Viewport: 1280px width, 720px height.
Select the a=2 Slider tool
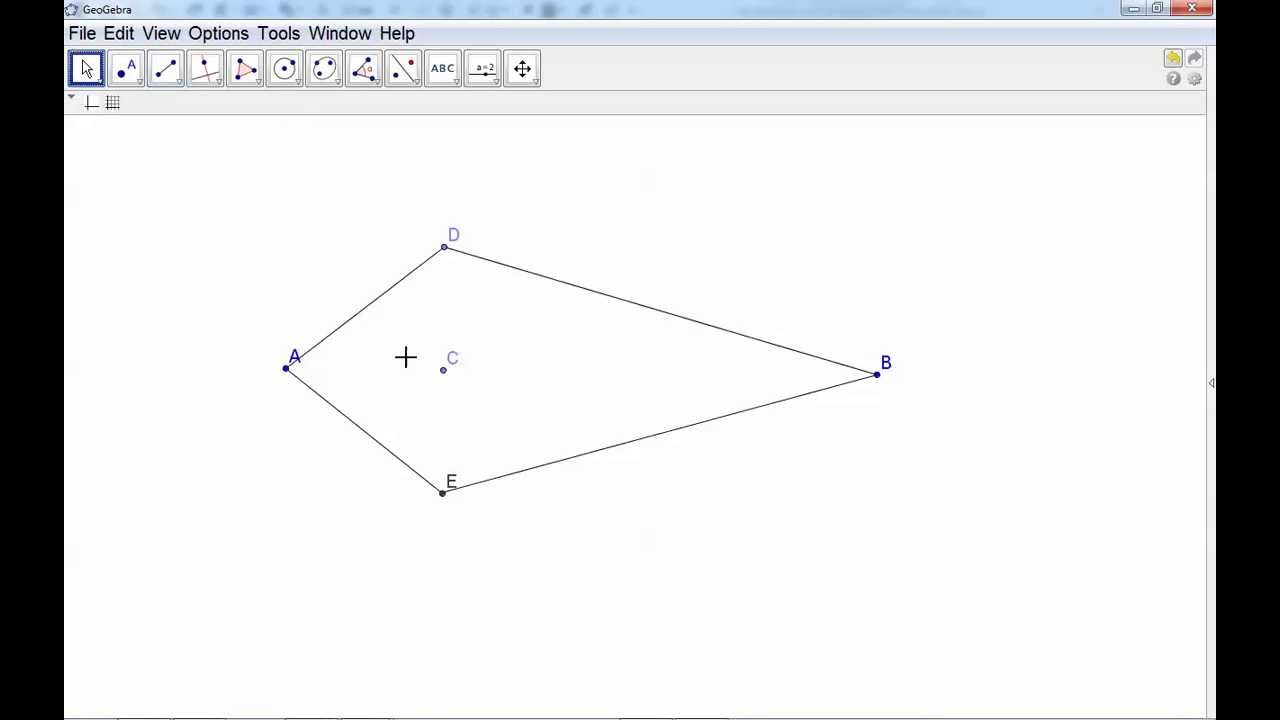point(483,69)
